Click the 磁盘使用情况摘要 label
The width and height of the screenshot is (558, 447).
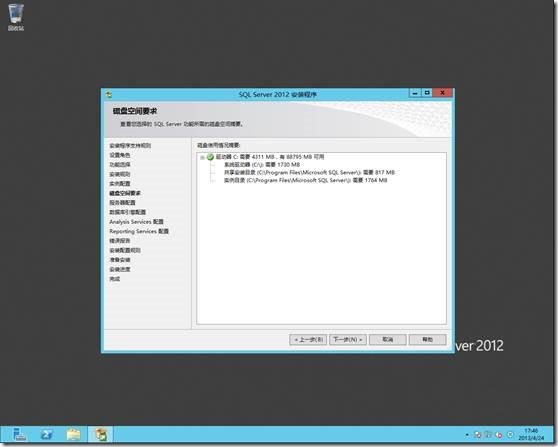[219, 145]
